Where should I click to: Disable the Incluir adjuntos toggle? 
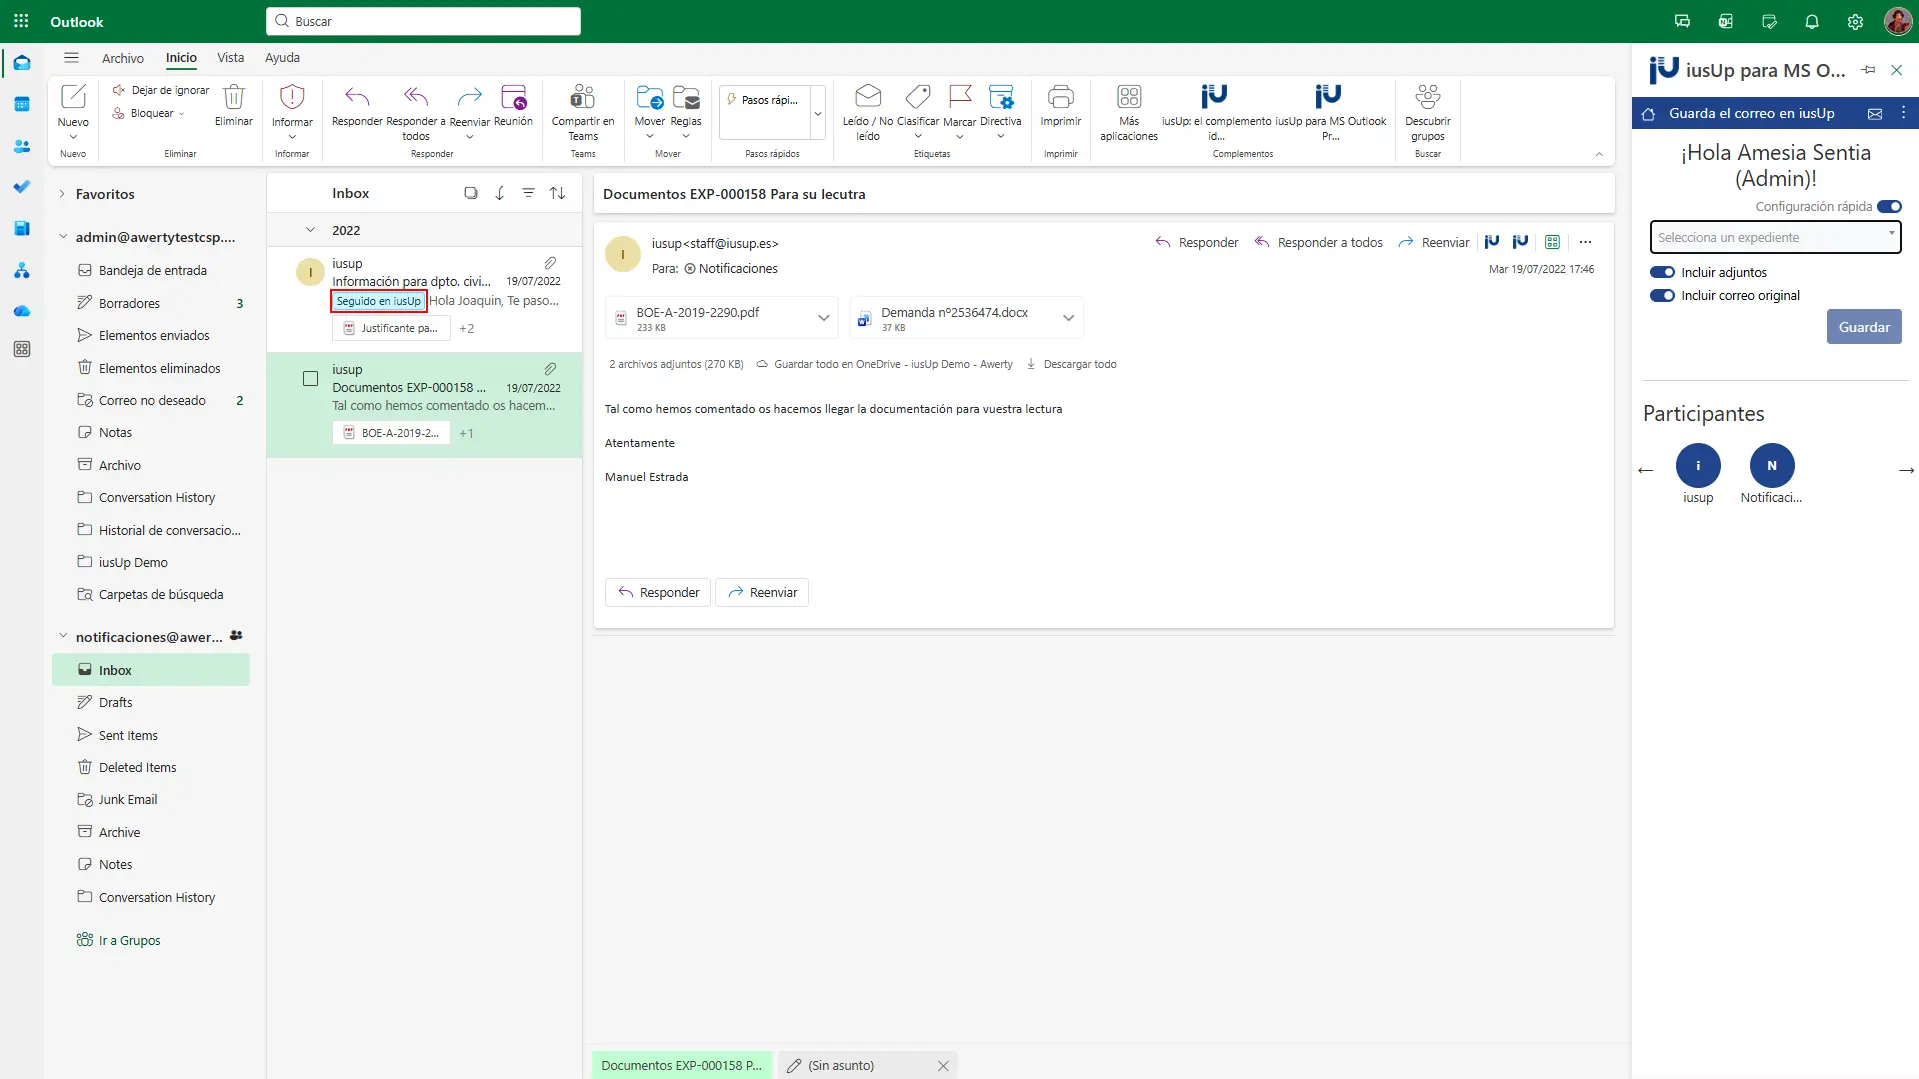(x=1662, y=272)
